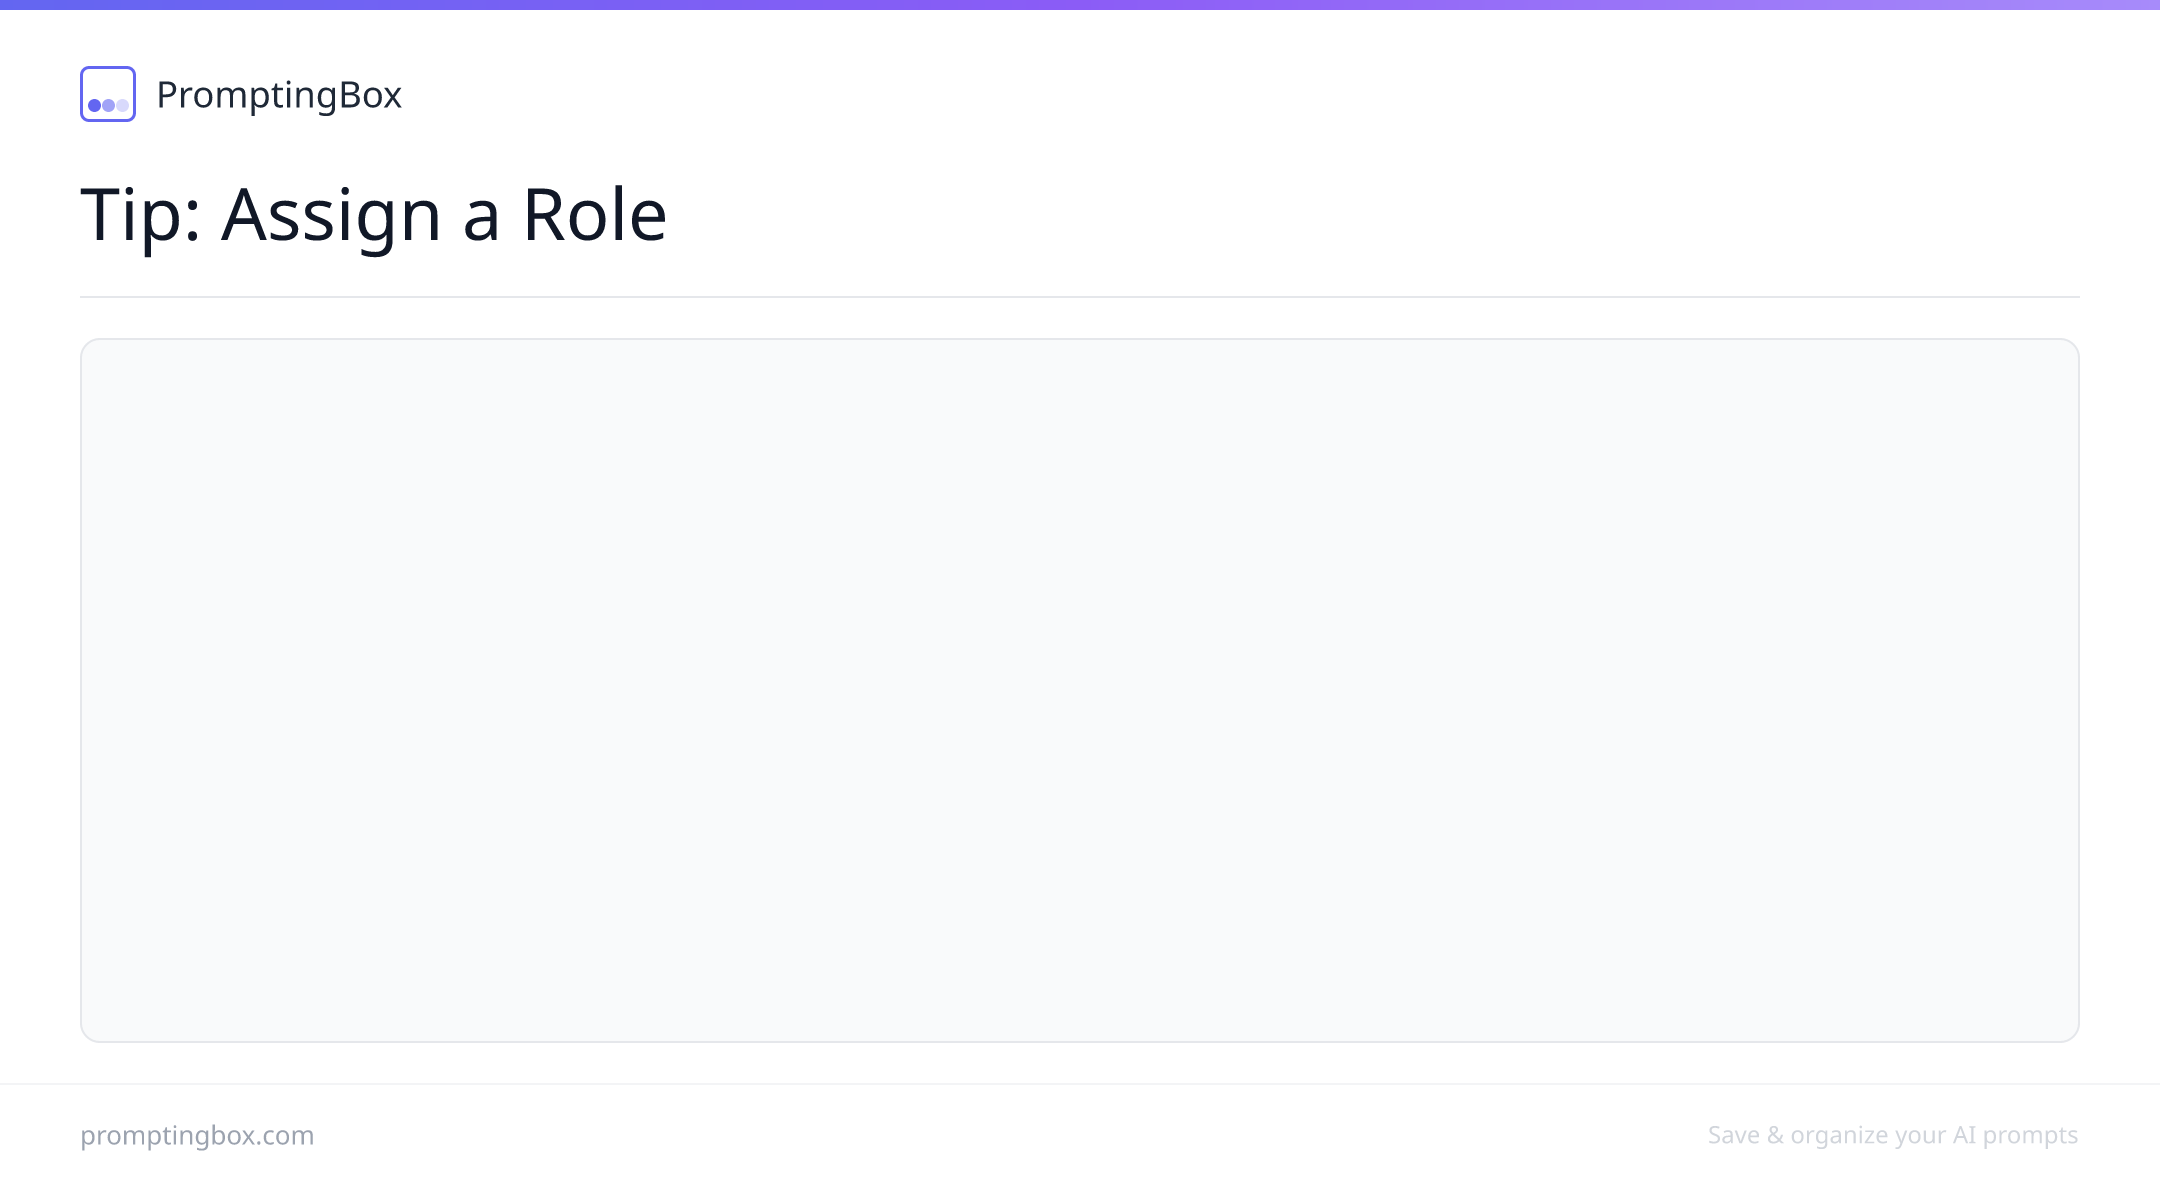Click the PromptingBox square logo icon
Image resolution: width=2160 pixels, height=1200 pixels.
tap(108, 94)
